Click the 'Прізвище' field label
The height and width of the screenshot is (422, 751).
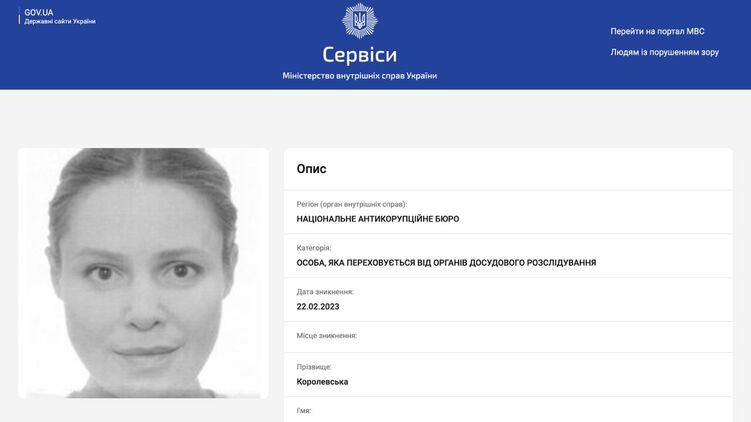click(314, 367)
